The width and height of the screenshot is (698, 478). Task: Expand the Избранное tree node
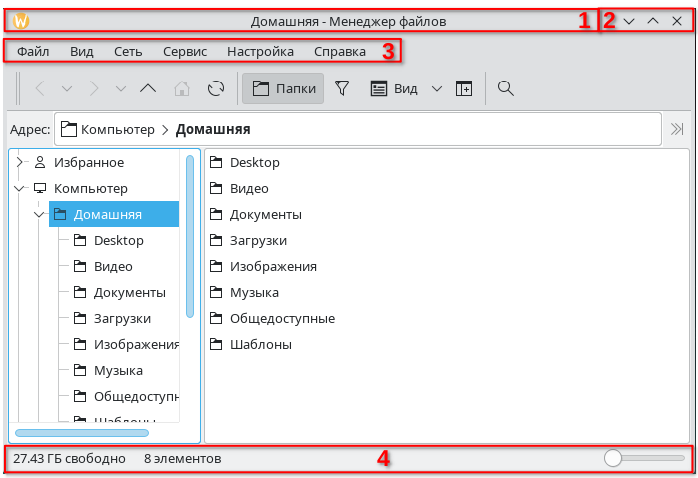(x=20, y=163)
